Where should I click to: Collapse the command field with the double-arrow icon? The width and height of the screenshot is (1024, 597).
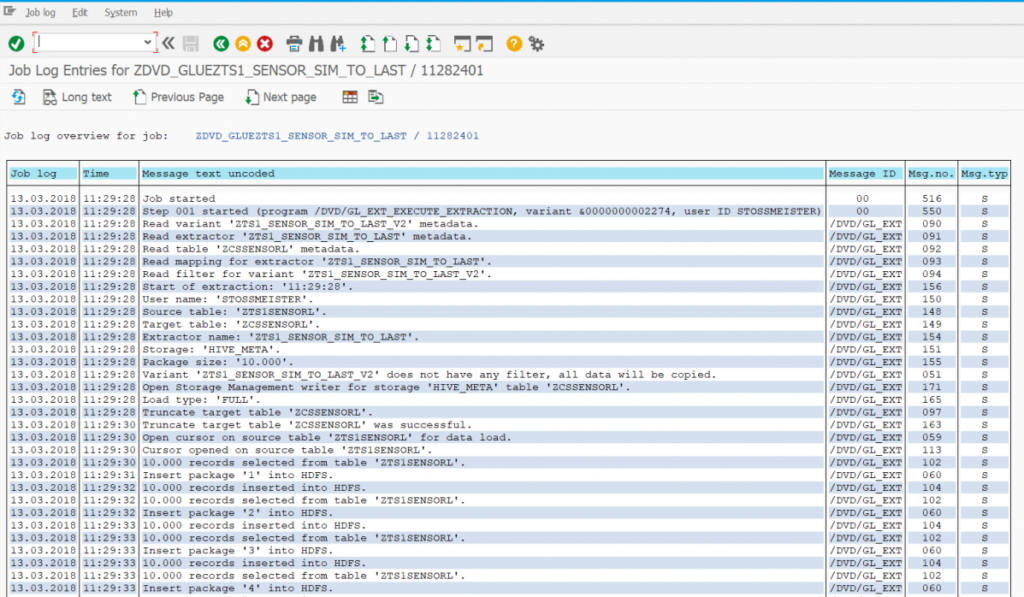(x=168, y=44)
